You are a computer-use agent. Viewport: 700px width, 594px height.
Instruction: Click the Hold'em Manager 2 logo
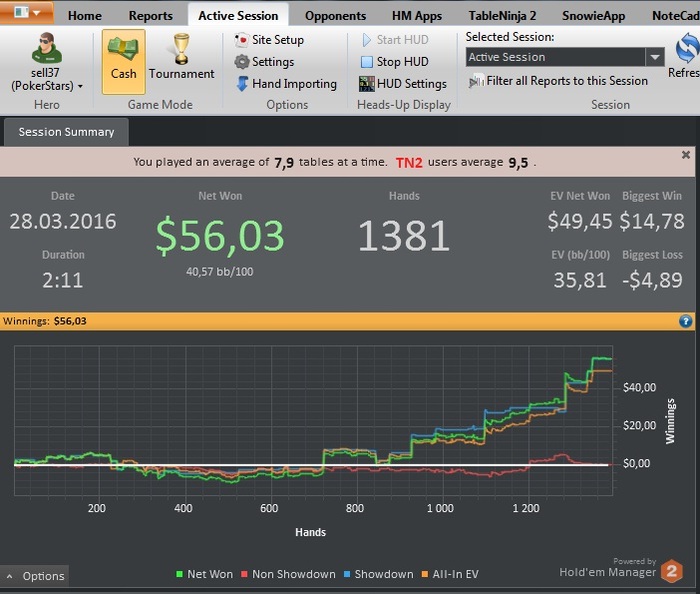pyautogui.click(x=671, y=571)
